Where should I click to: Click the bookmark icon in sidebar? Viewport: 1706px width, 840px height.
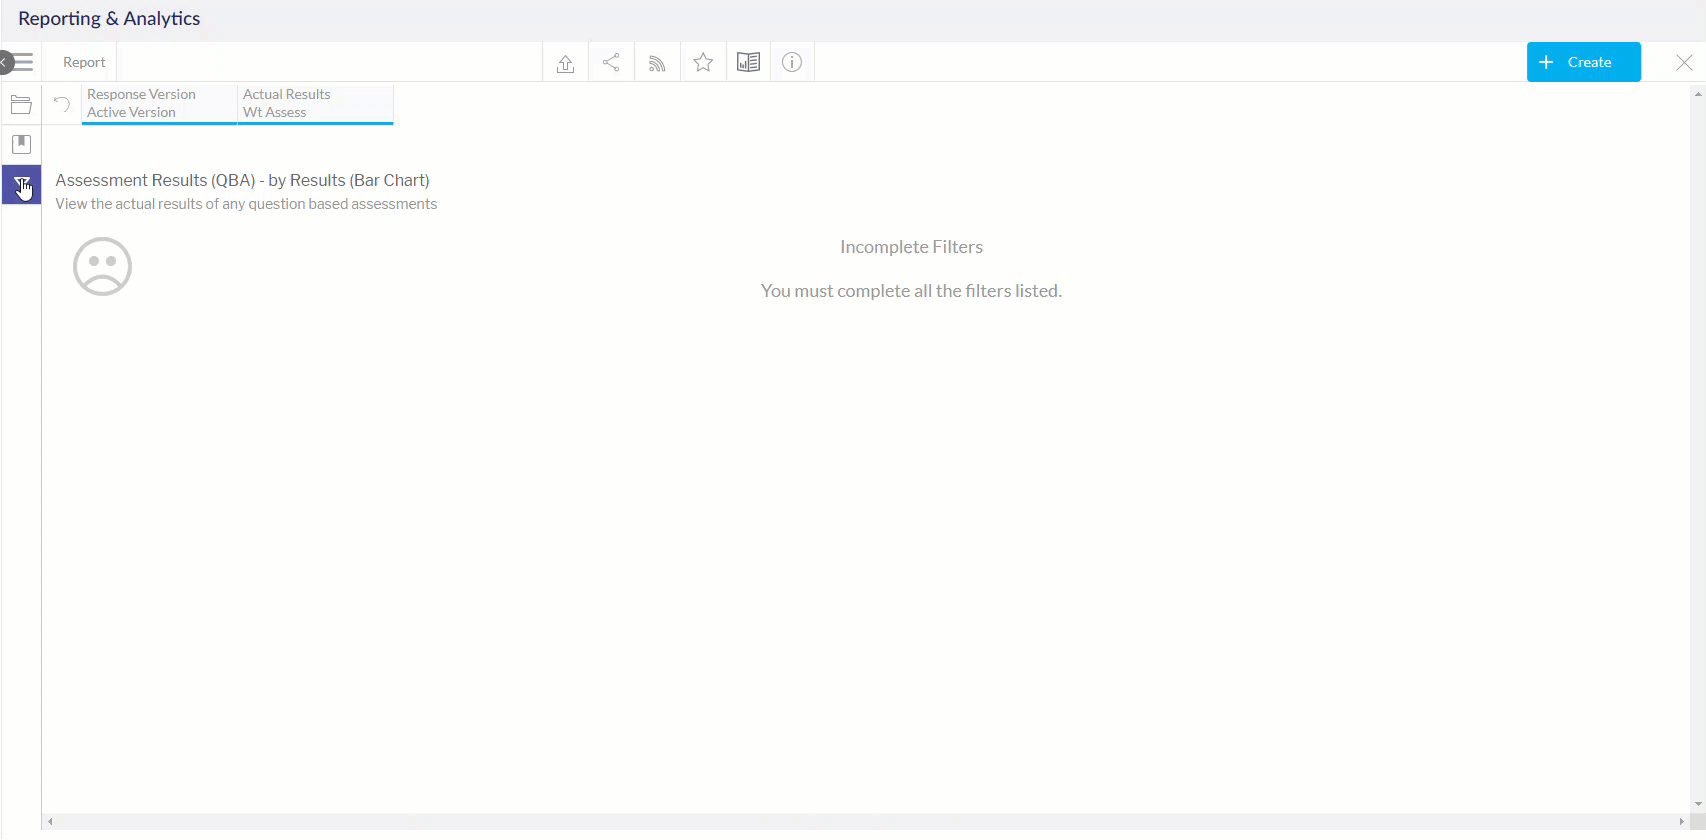pos(21,144)
